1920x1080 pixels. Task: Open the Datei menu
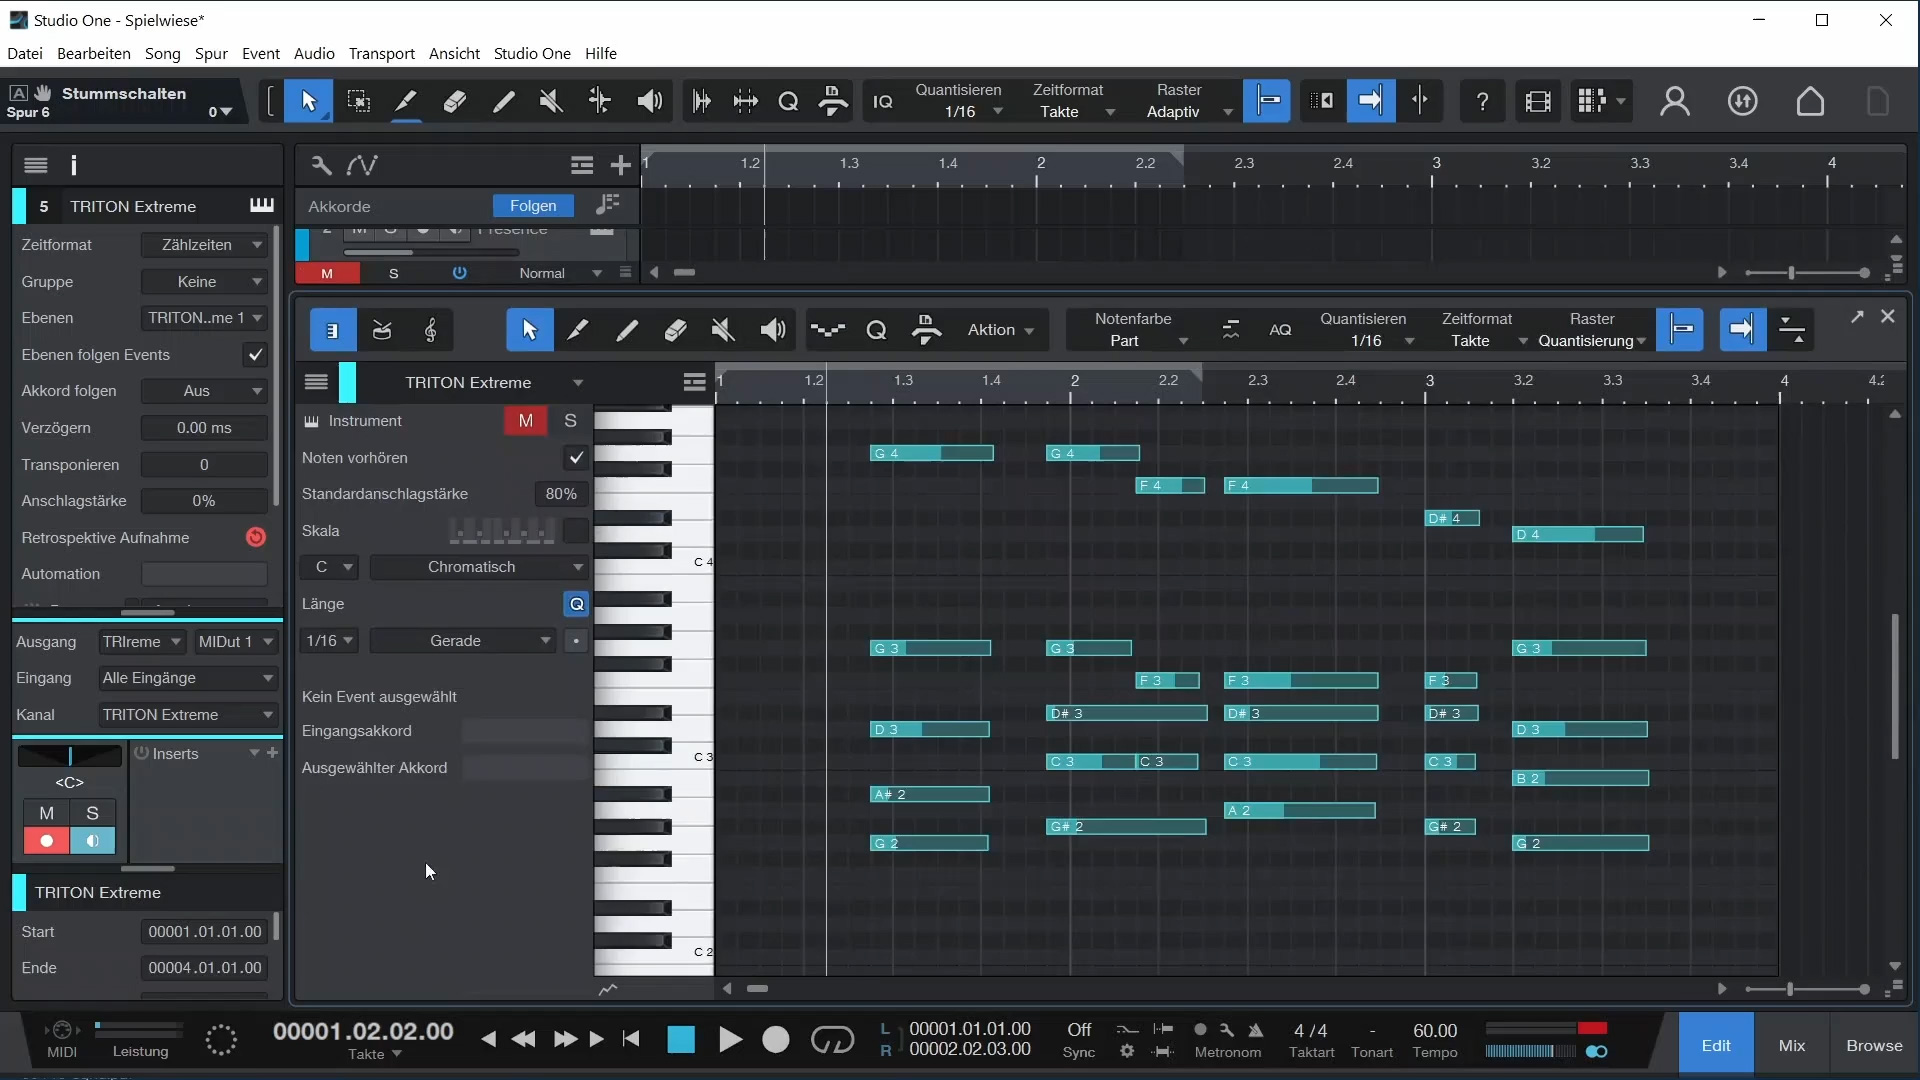tap(25, 53)
